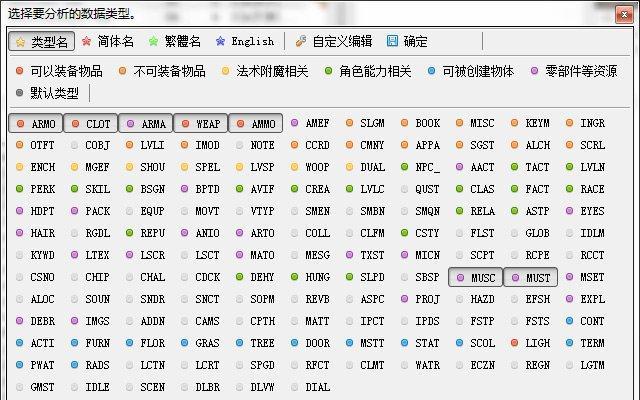Select the HAIR data type

[x=36, y=233]
